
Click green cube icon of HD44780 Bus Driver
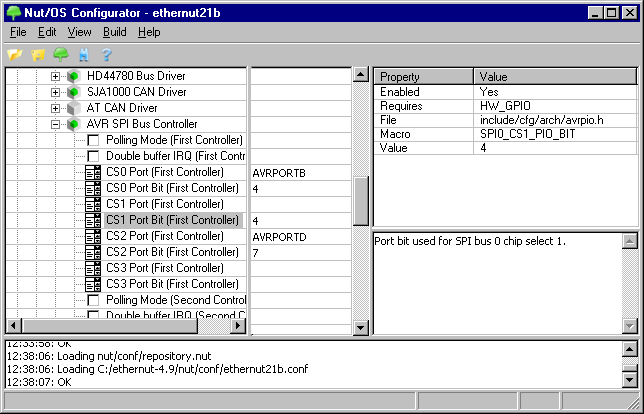(x=74, y=76)
